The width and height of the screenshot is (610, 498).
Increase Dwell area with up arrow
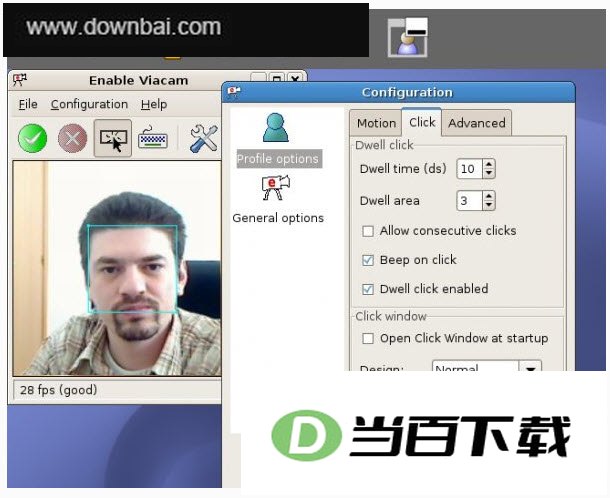click(489, 196)
